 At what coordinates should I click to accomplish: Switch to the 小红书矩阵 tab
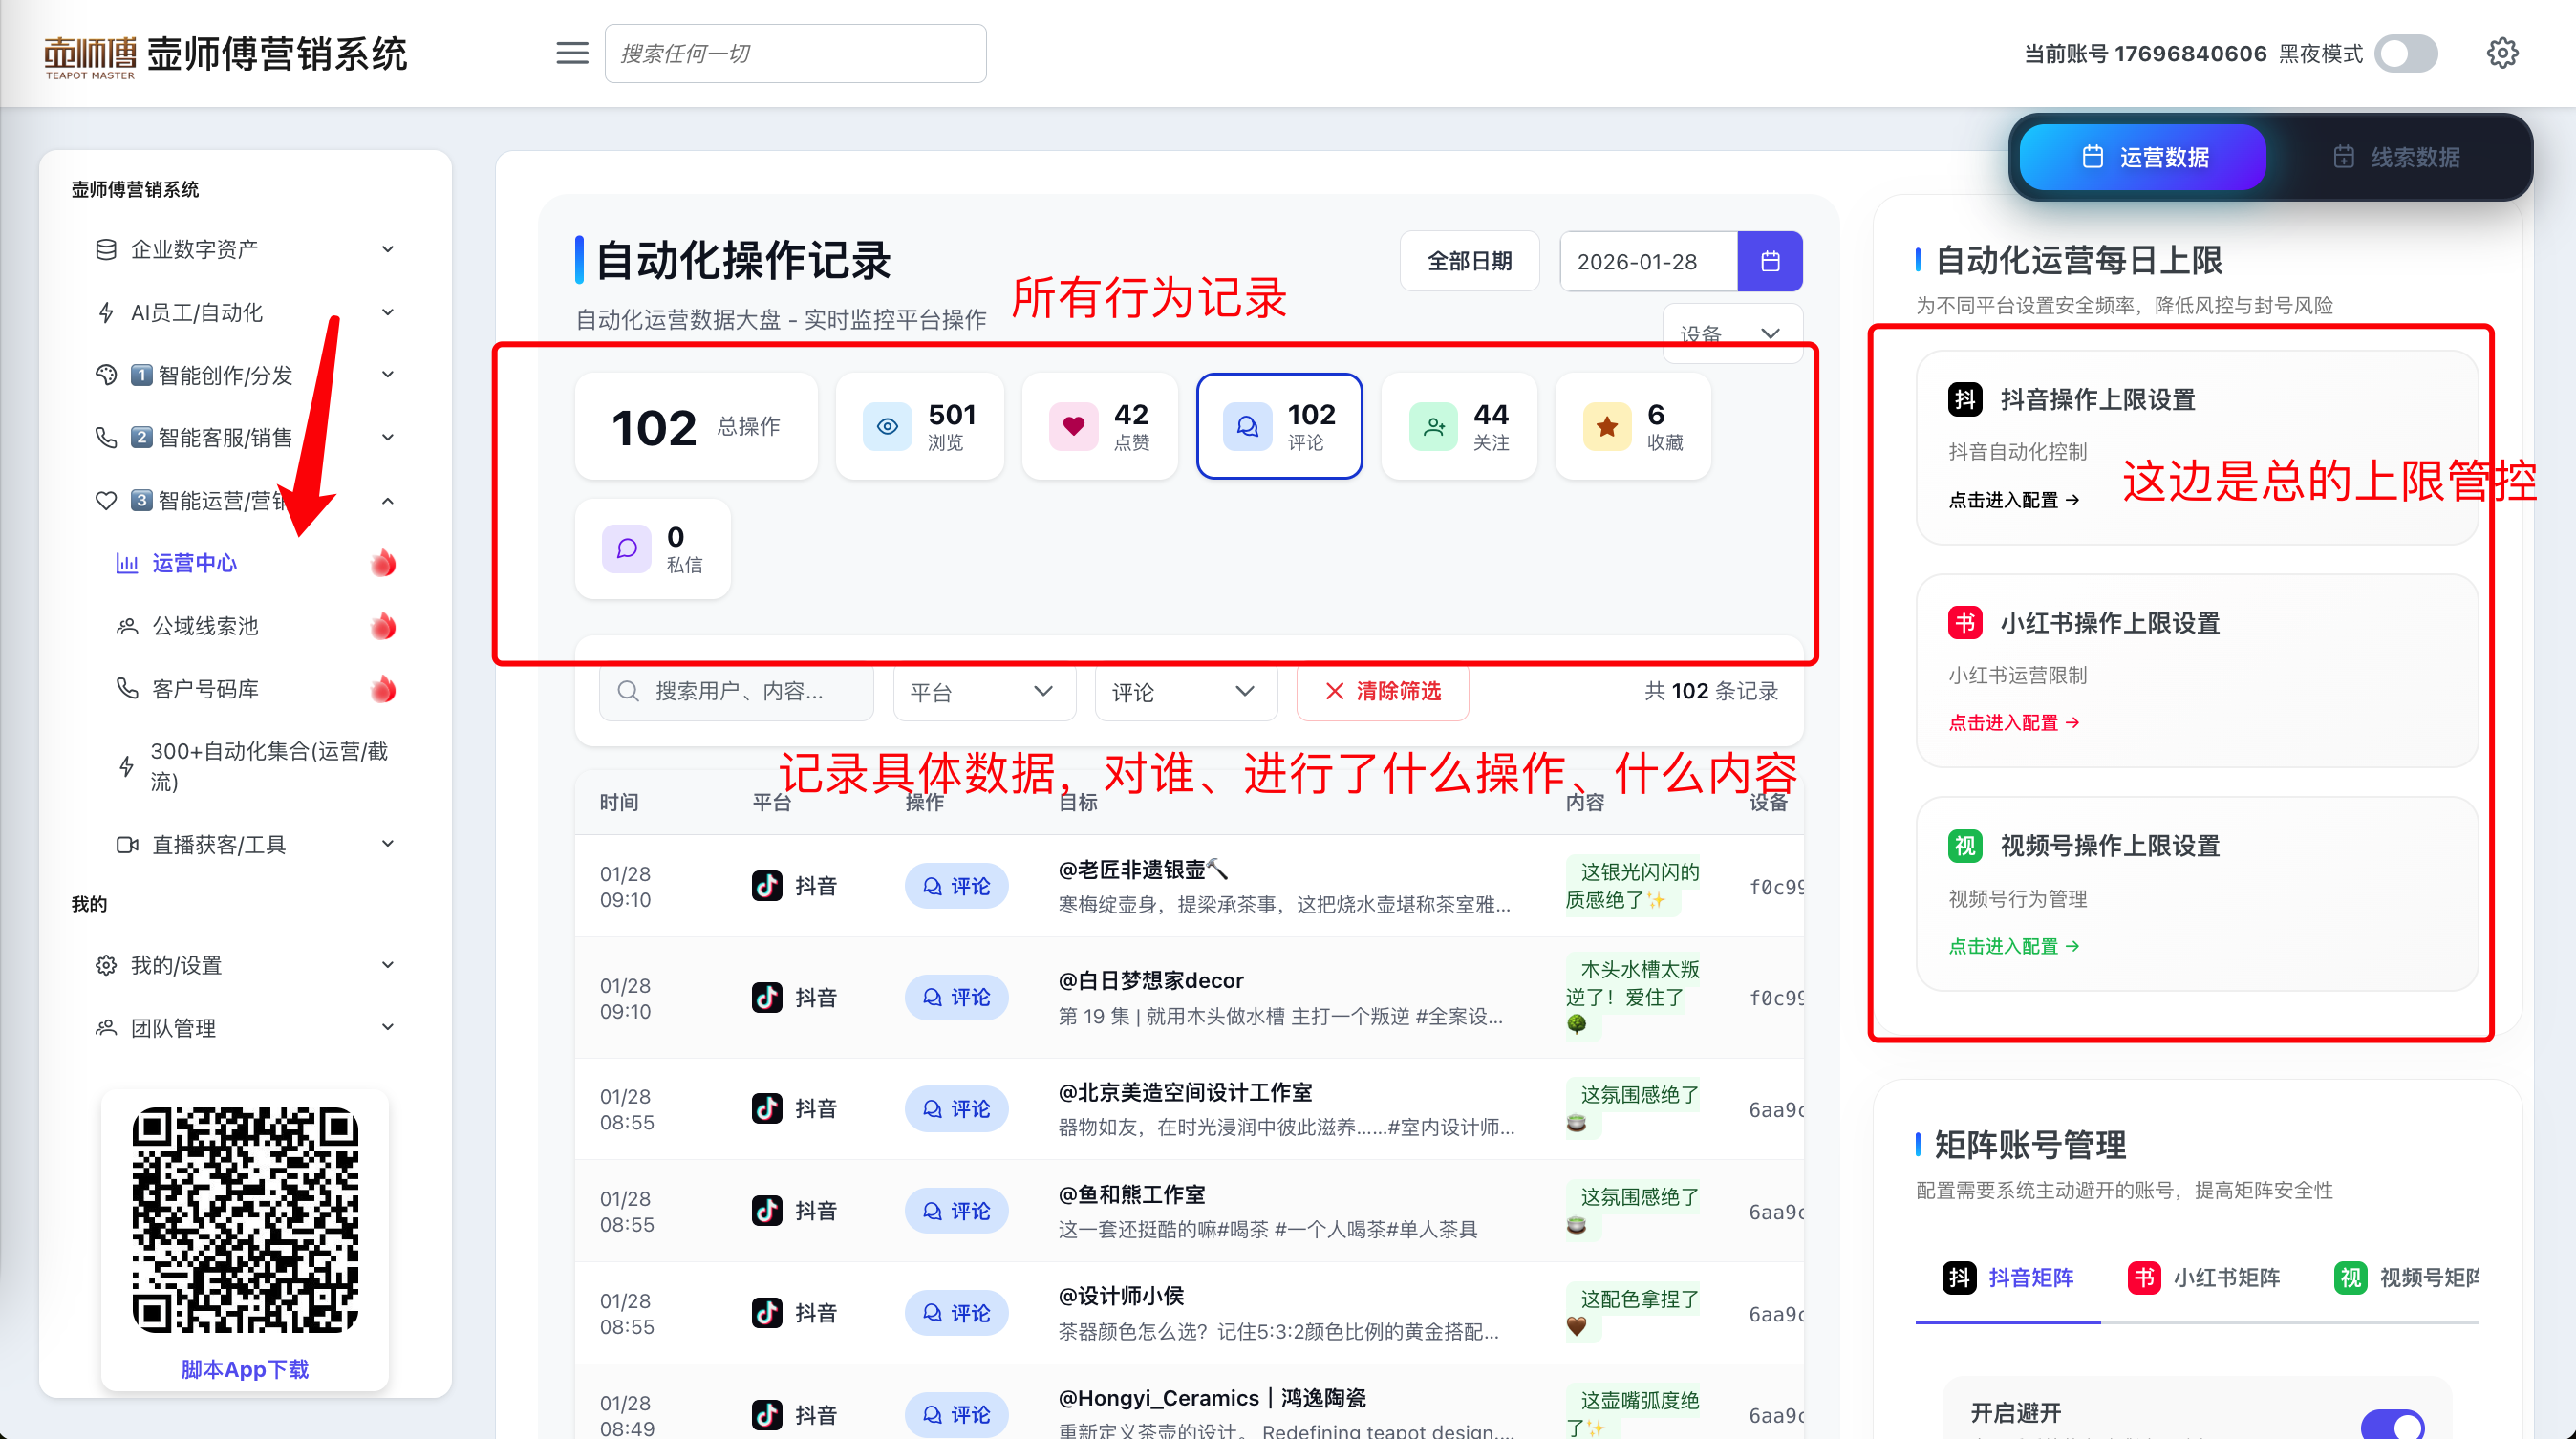(2204, 1277)
